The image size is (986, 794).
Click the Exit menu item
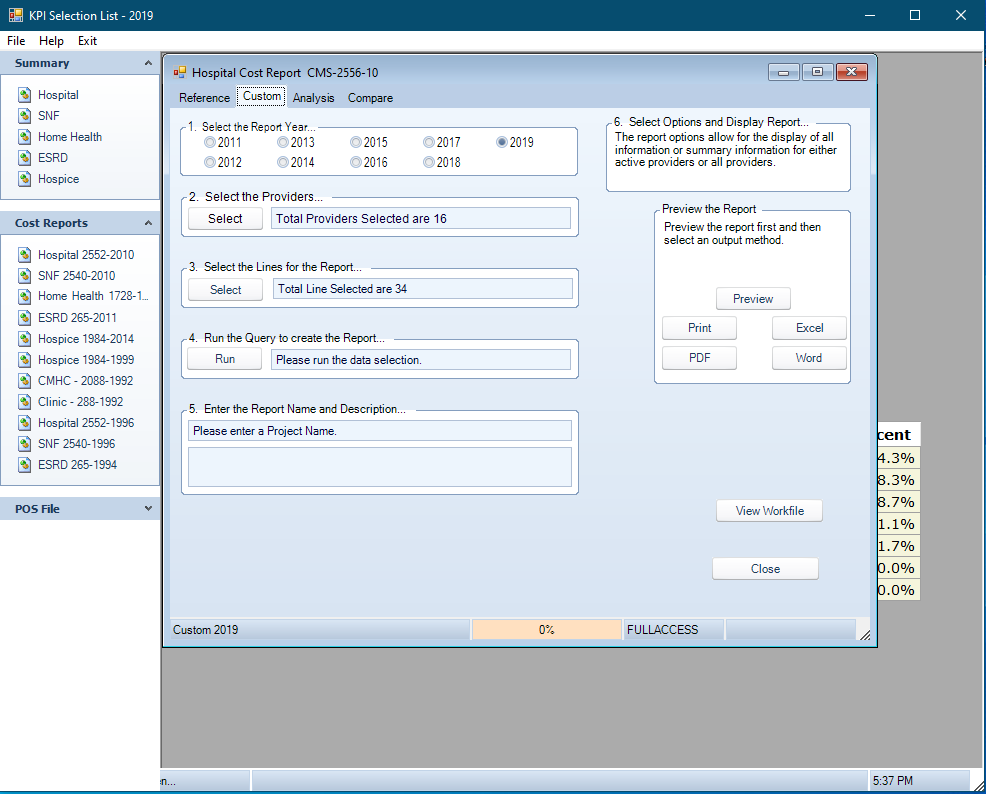click(87, 41)
